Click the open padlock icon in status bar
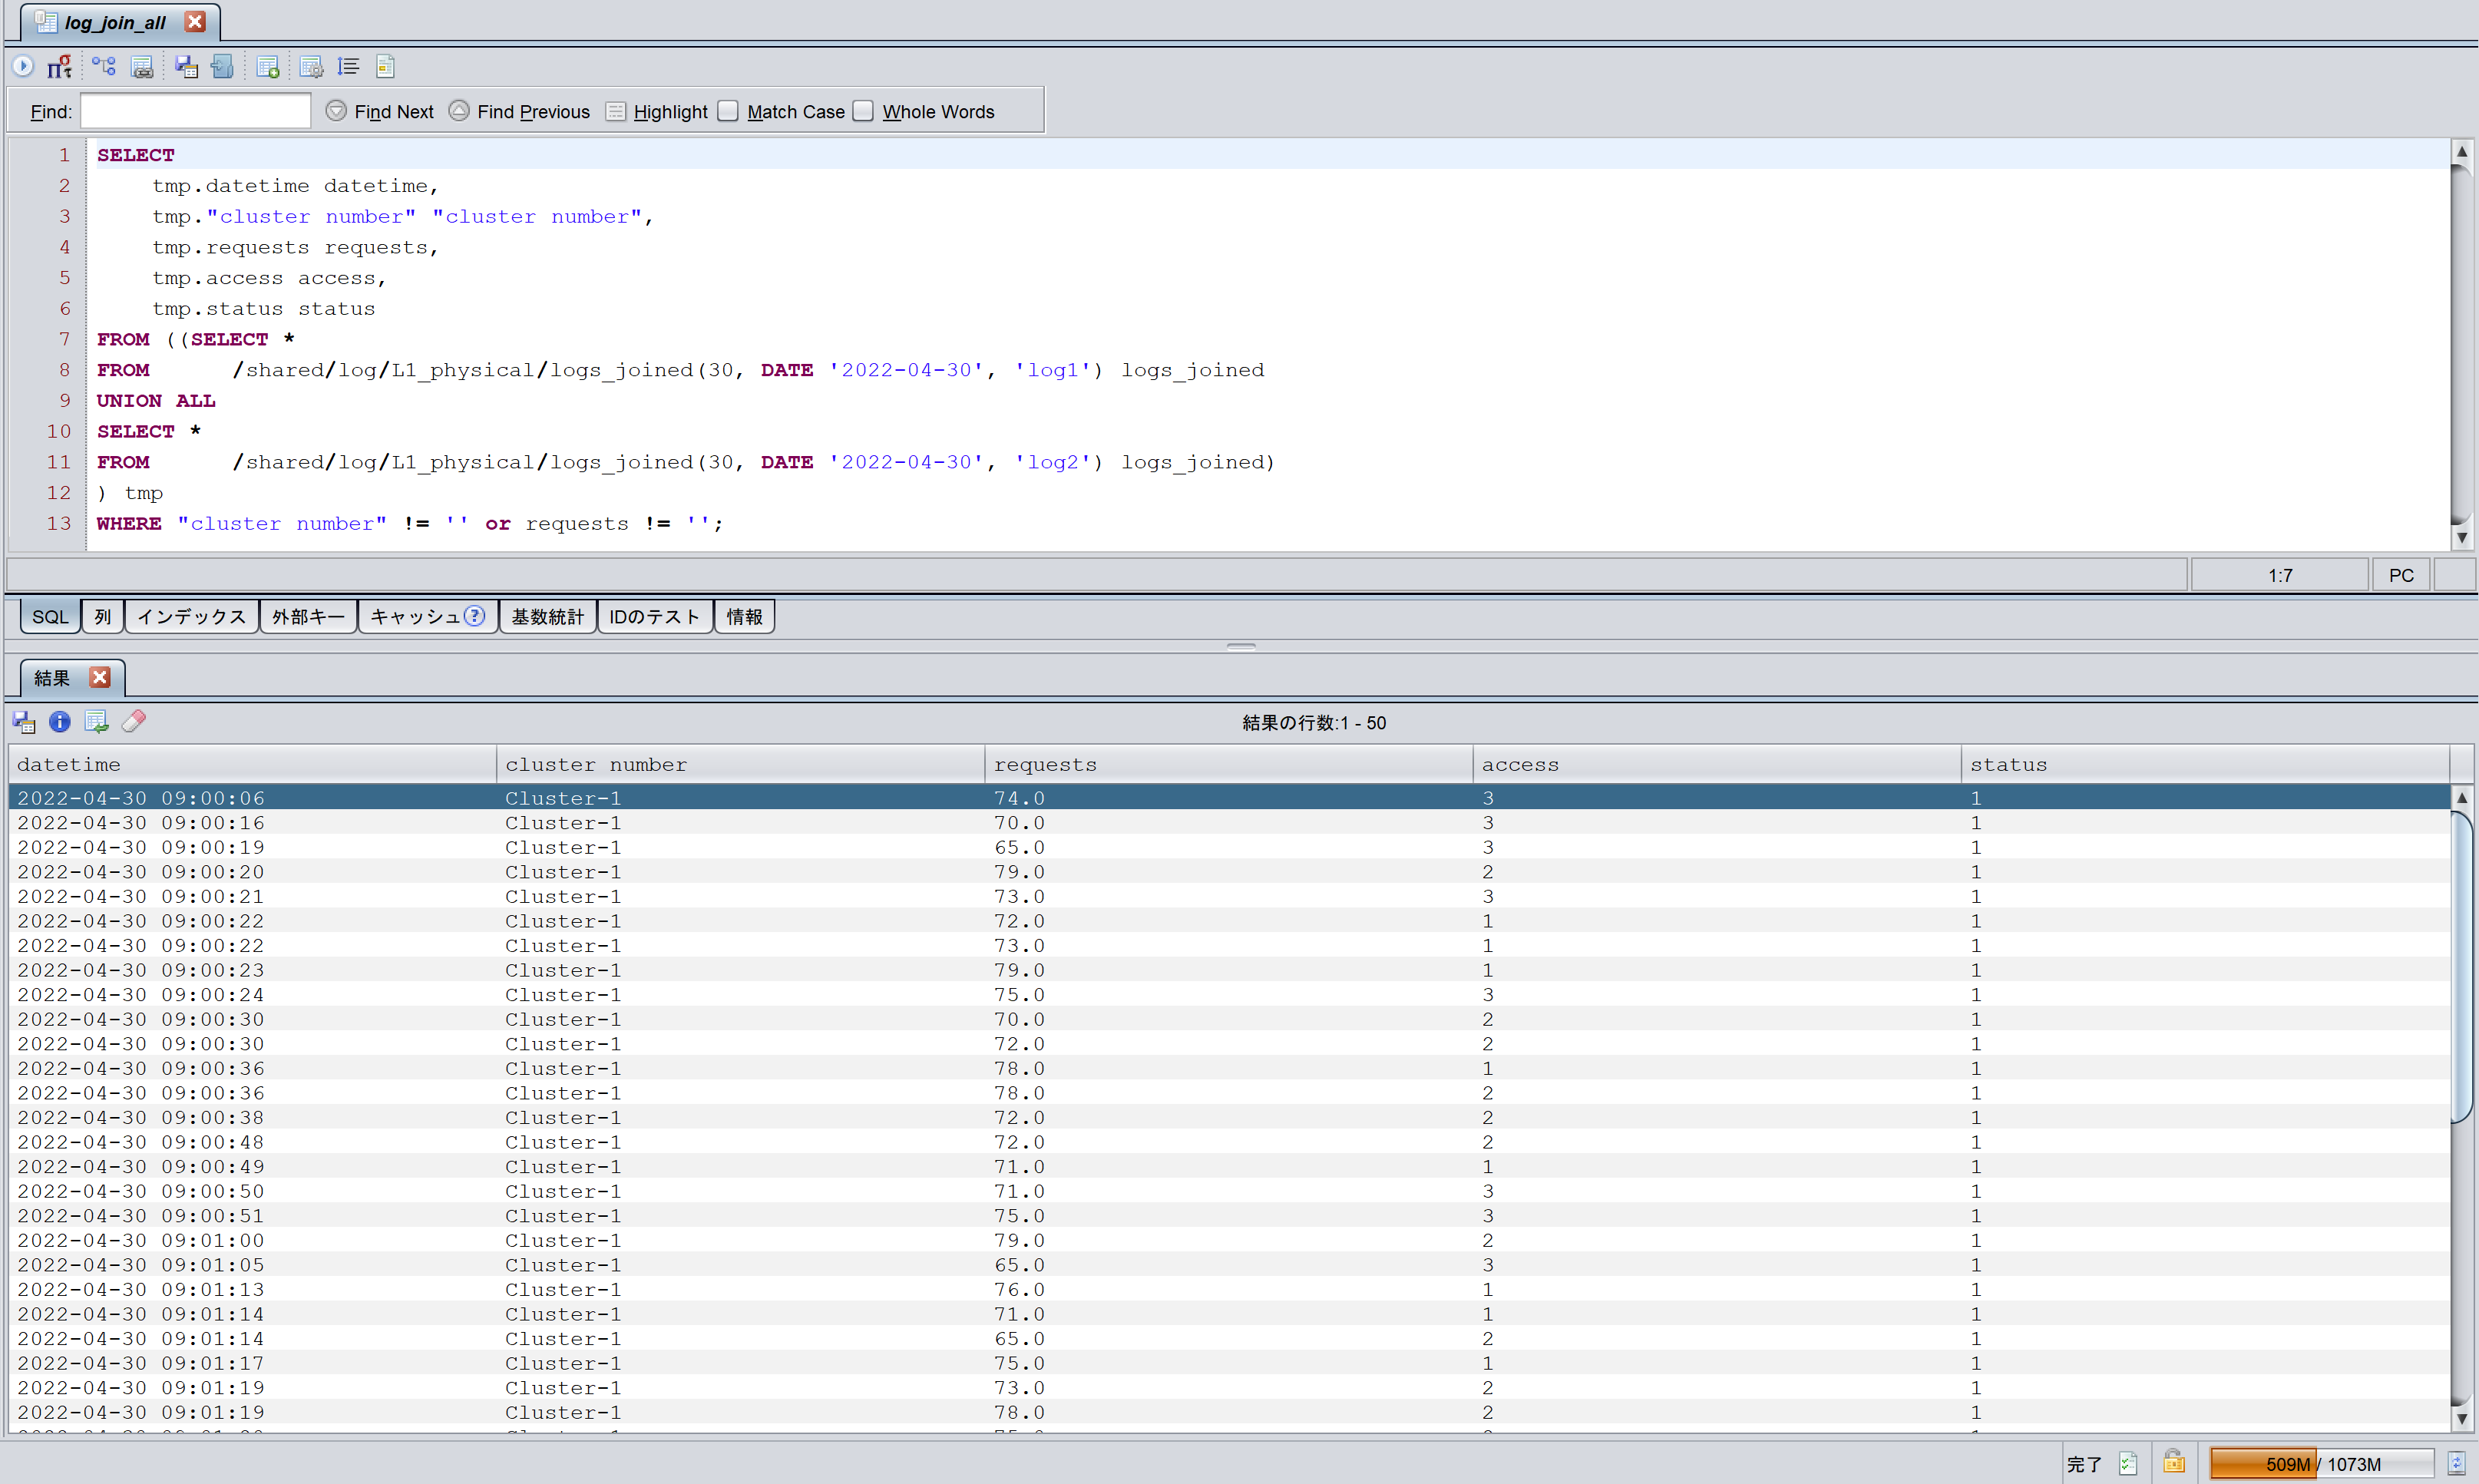Screen dimensions: 2479x1484 point(2174,1462)
